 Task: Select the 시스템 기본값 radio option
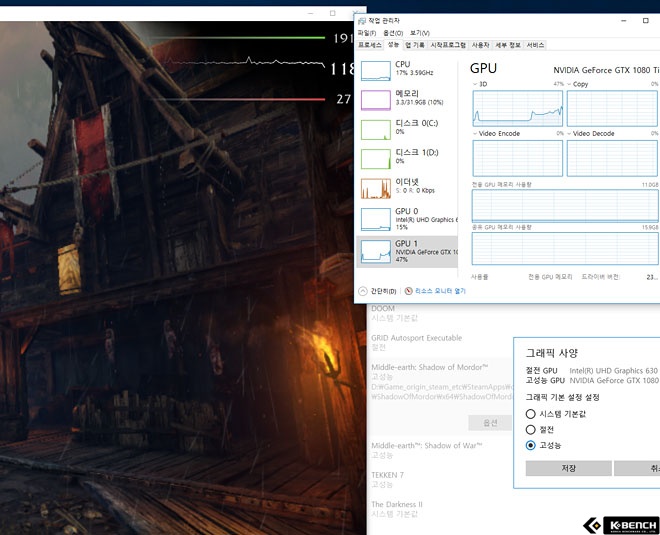click(x=530, y=414)
